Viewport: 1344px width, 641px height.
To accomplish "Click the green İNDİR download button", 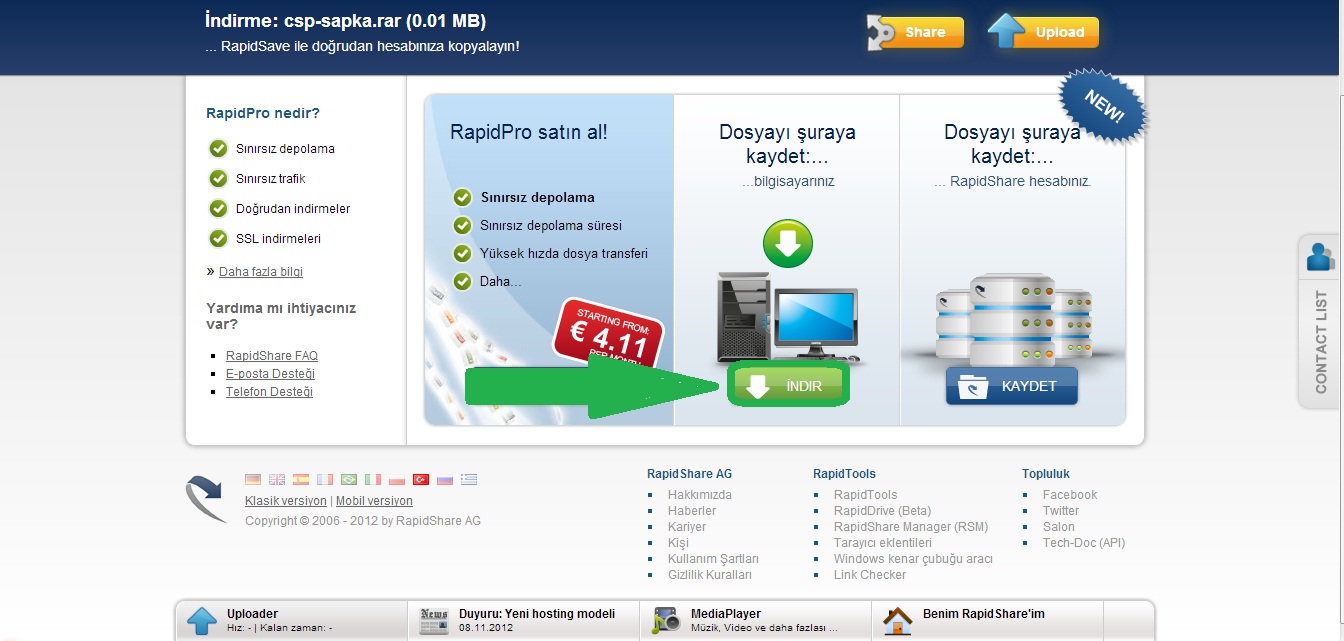I will tap(789, 386).
